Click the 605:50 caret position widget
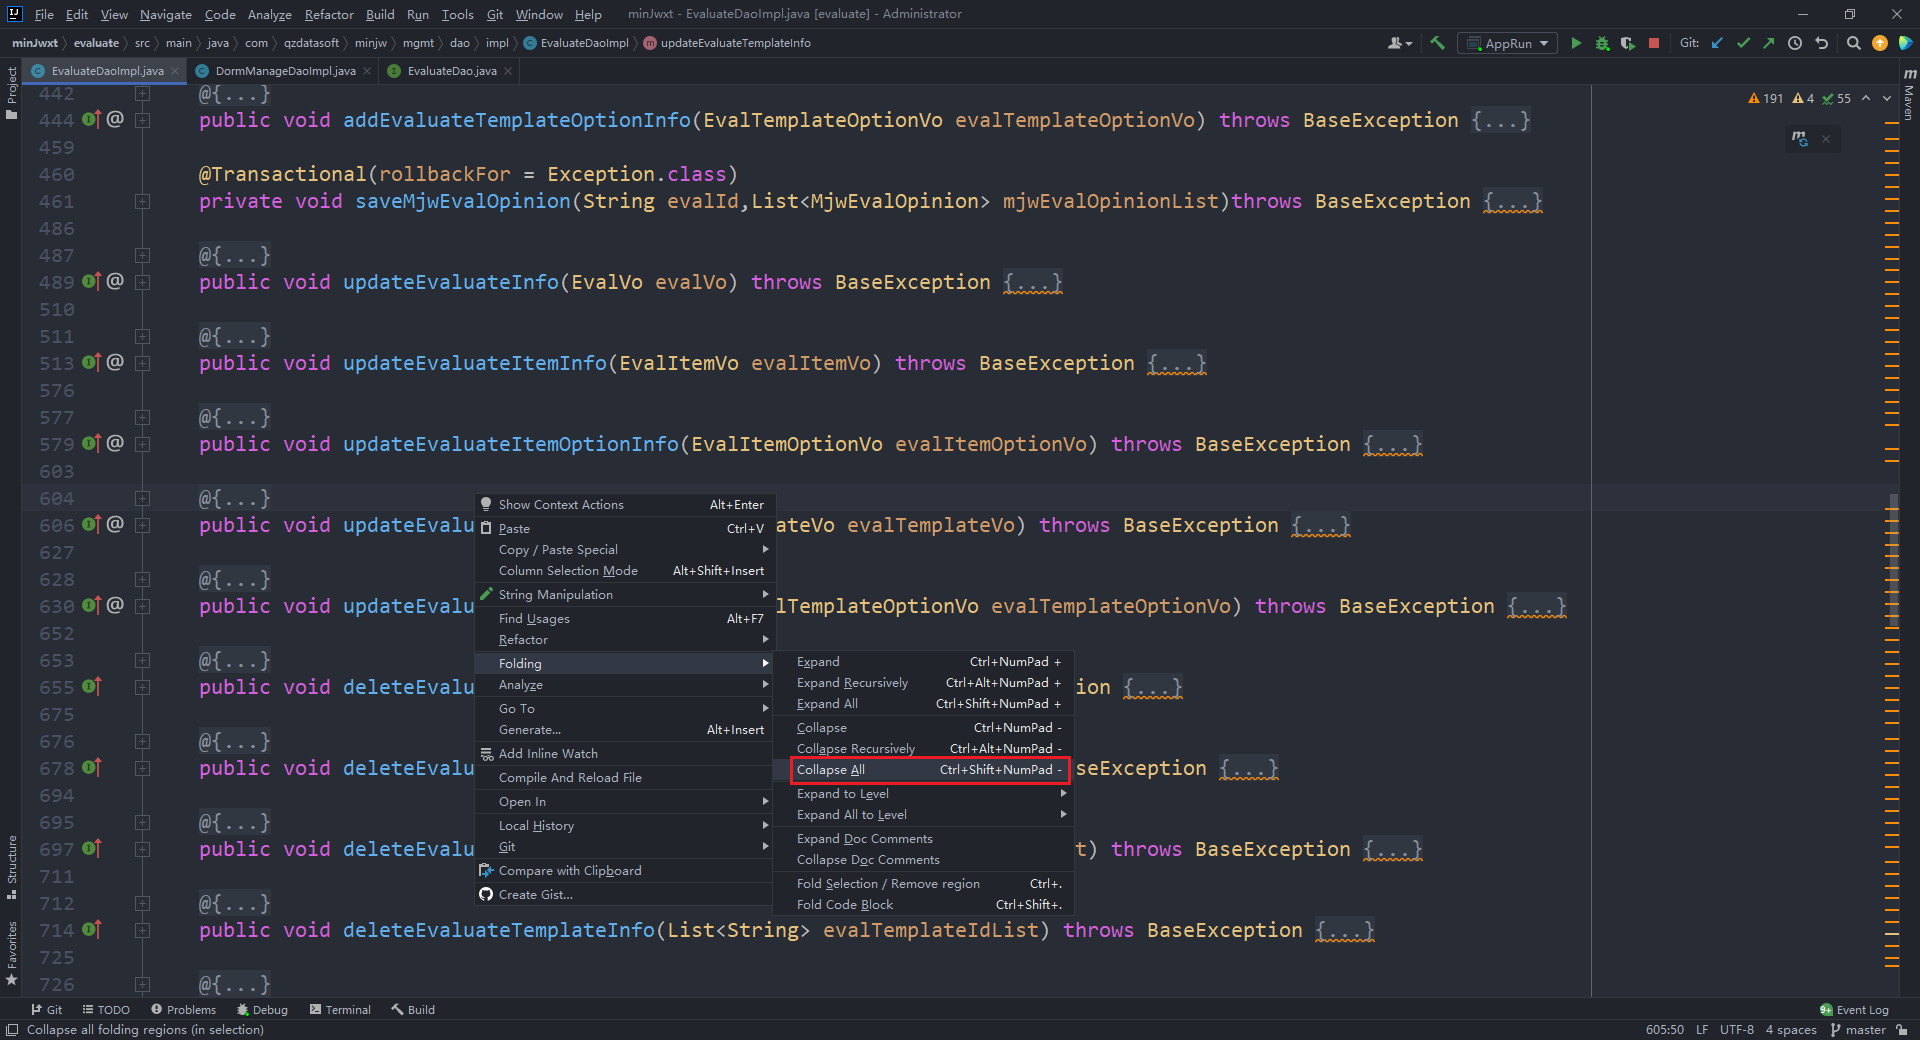 [x=1665, y=1029]
